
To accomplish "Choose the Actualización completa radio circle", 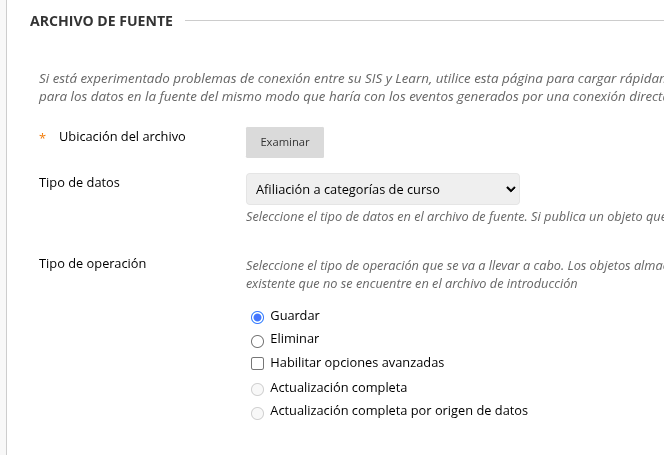I will click(257, 389).
